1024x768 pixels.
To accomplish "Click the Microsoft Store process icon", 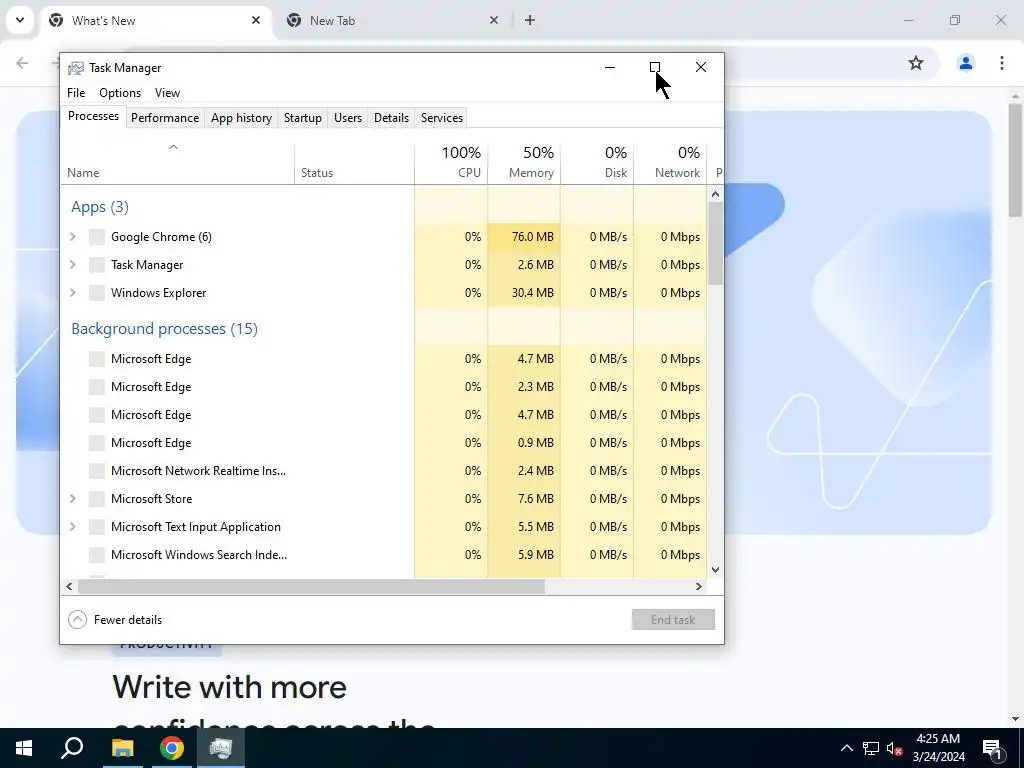I will pos(97,499).
